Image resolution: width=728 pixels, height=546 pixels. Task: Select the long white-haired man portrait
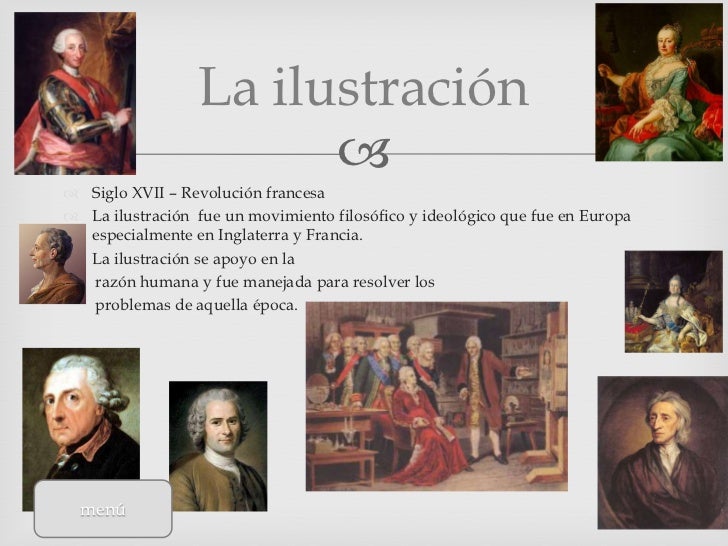pos(663,453)
